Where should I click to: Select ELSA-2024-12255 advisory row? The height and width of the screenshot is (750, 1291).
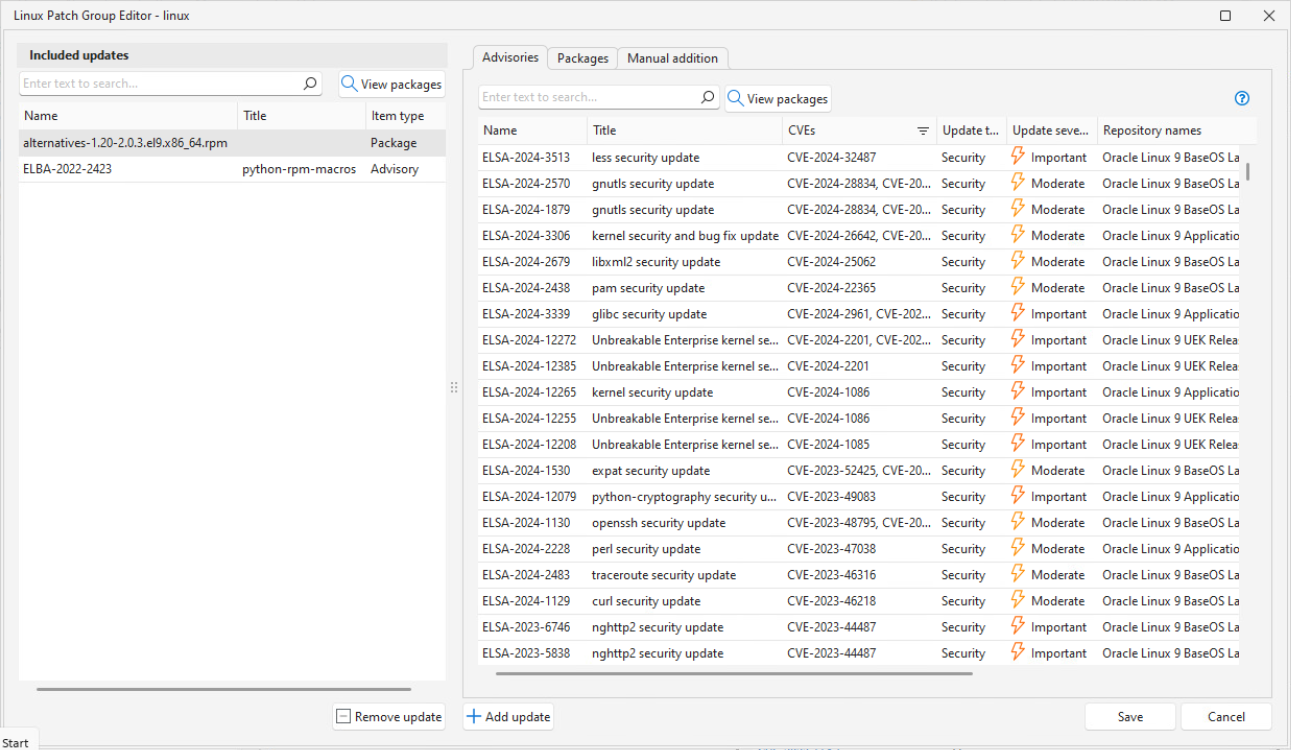pos(860,418)
